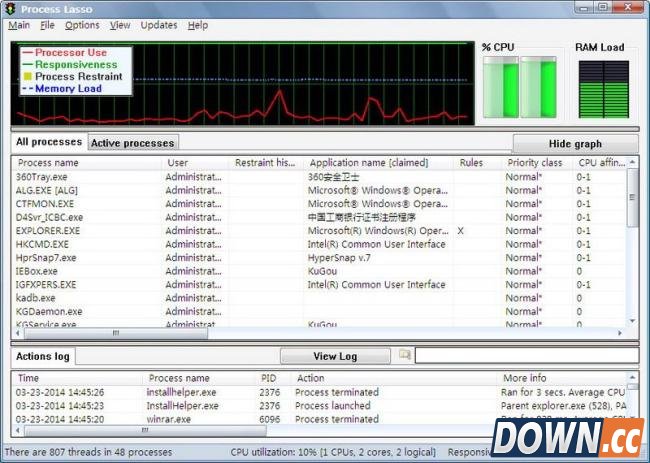Select the HprSnap7.exe process
This screenshot has width=650, height=463.
[319, 258]
